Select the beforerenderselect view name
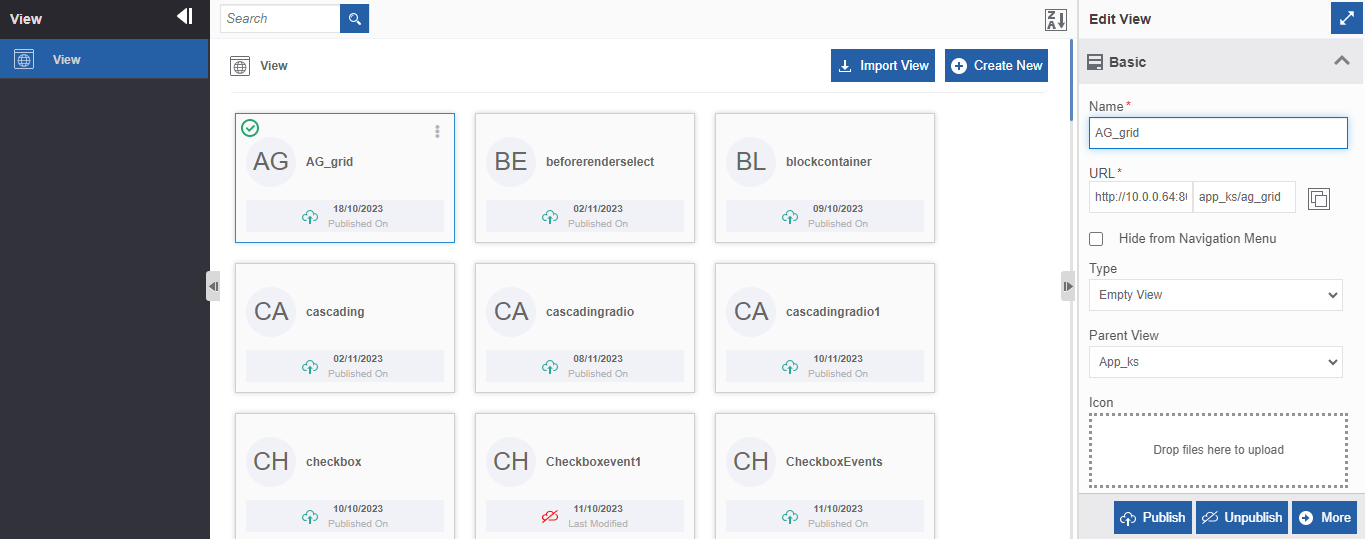This screenshot has width=1365, height=539. [x=600, y=162]
